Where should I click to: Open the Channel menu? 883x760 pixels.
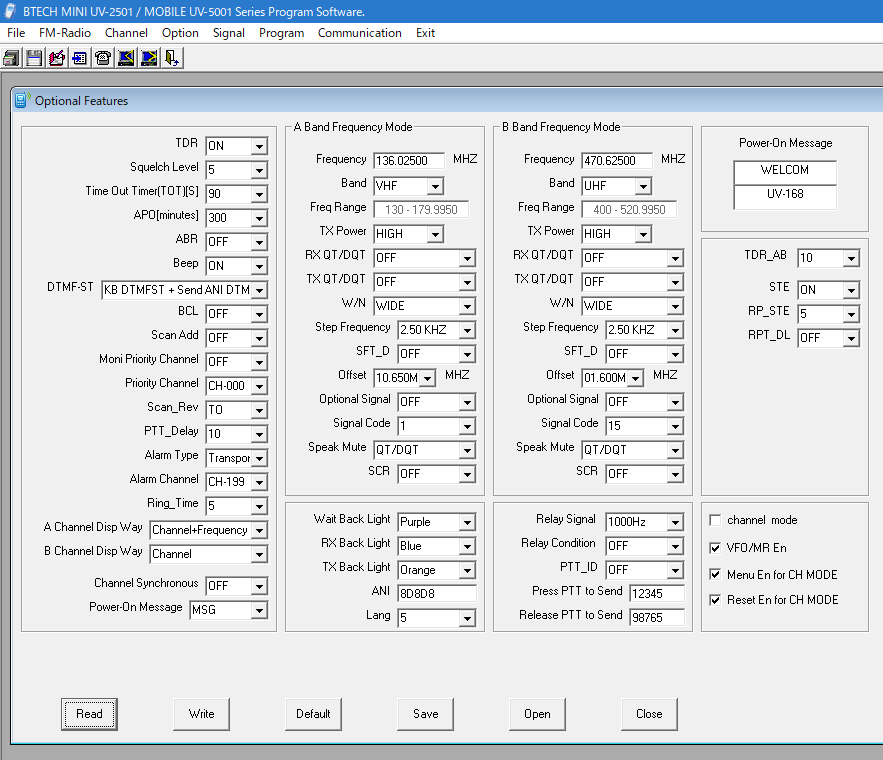tap(126, 33)
